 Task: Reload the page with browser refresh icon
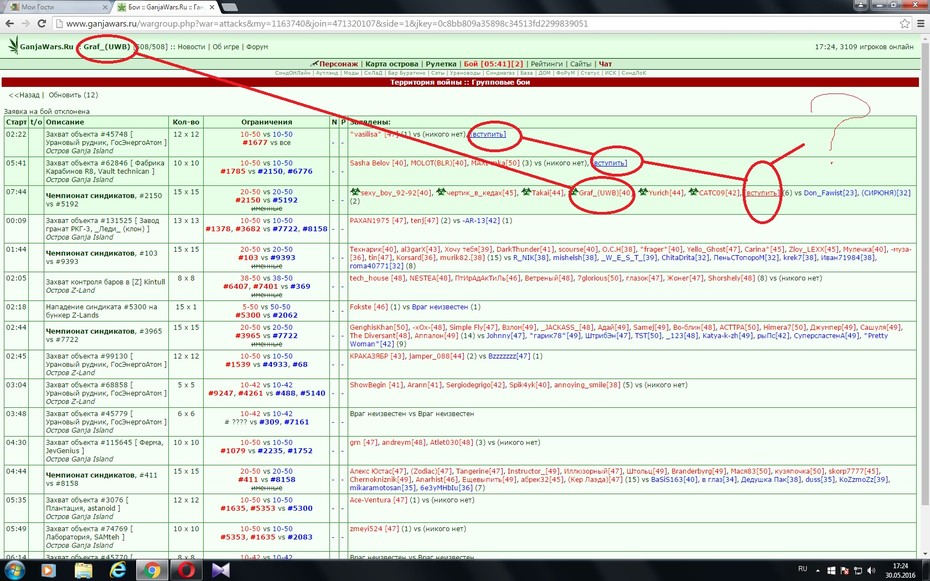point(42,24)
